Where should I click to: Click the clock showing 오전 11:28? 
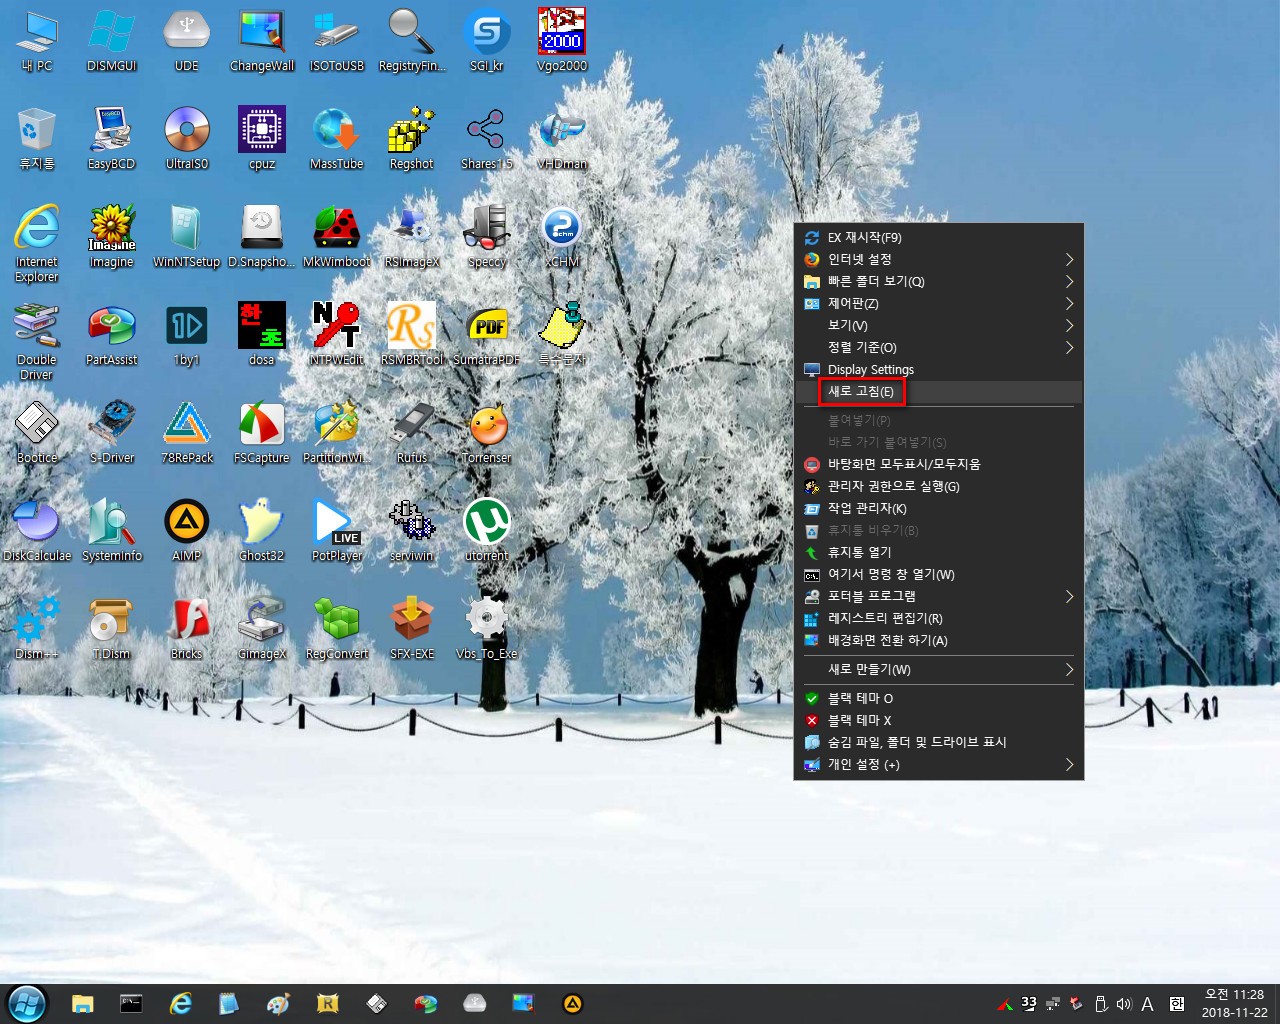pos(1234,1003)
